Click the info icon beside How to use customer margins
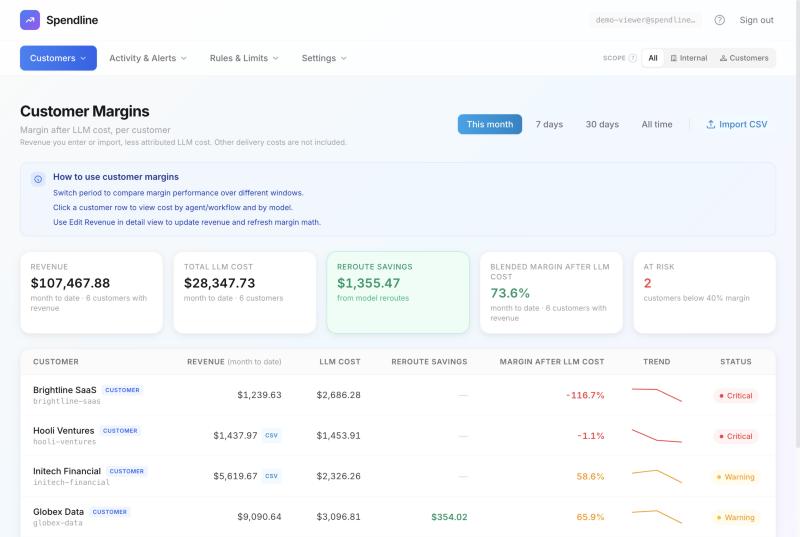 pyautogui.click(x=38, y=179)
